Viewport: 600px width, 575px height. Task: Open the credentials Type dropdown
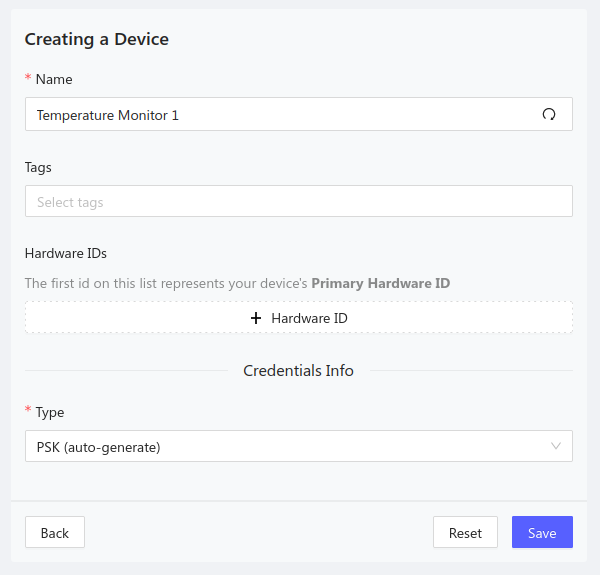pyautogui.click(x=299, y=446)
